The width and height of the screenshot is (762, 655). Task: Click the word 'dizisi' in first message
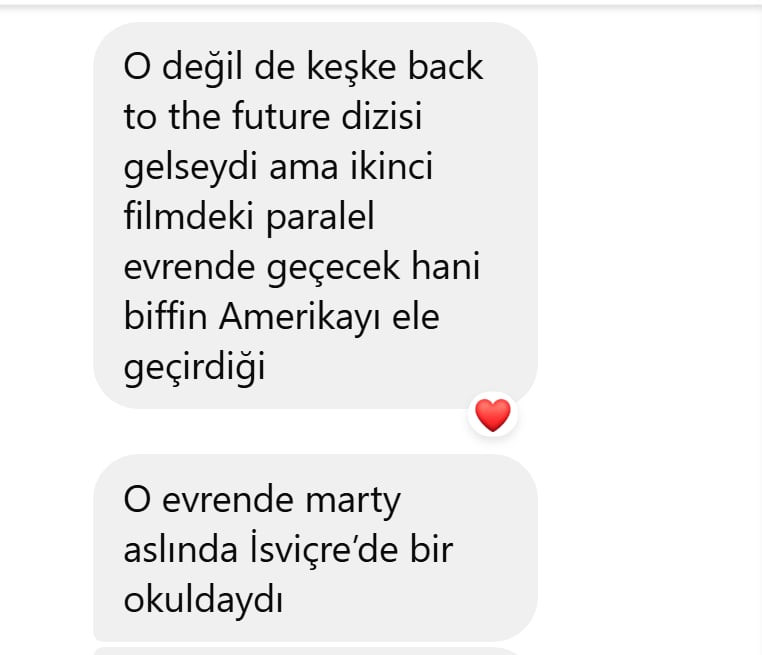click(382, 116)
